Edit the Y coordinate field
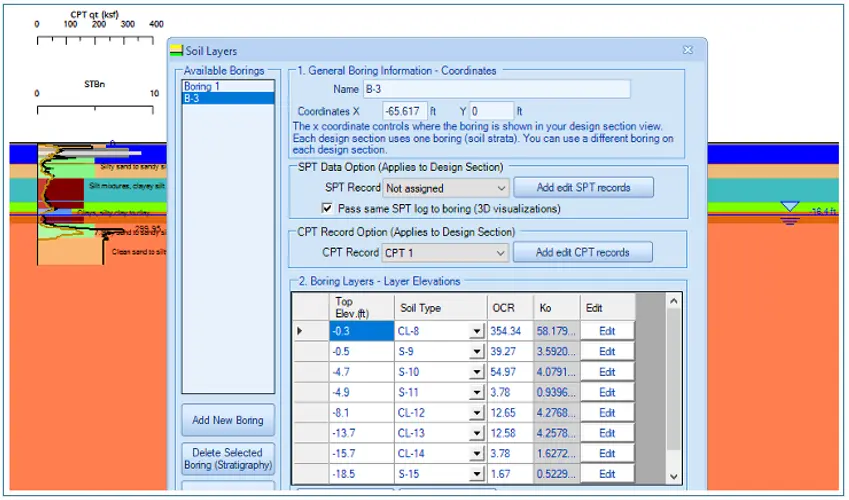This screenshot has height=500, width=849. tap(491, 111)
